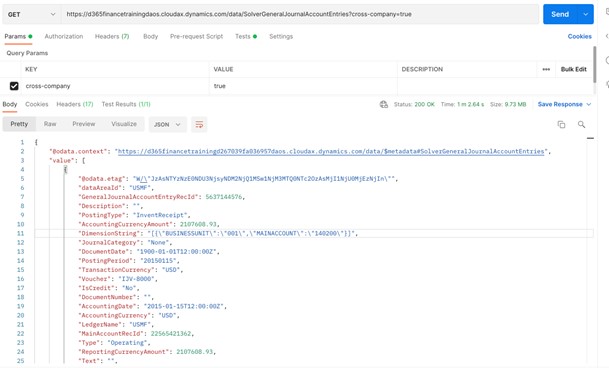Open the request Settings tab

click(x=281, y=37)
